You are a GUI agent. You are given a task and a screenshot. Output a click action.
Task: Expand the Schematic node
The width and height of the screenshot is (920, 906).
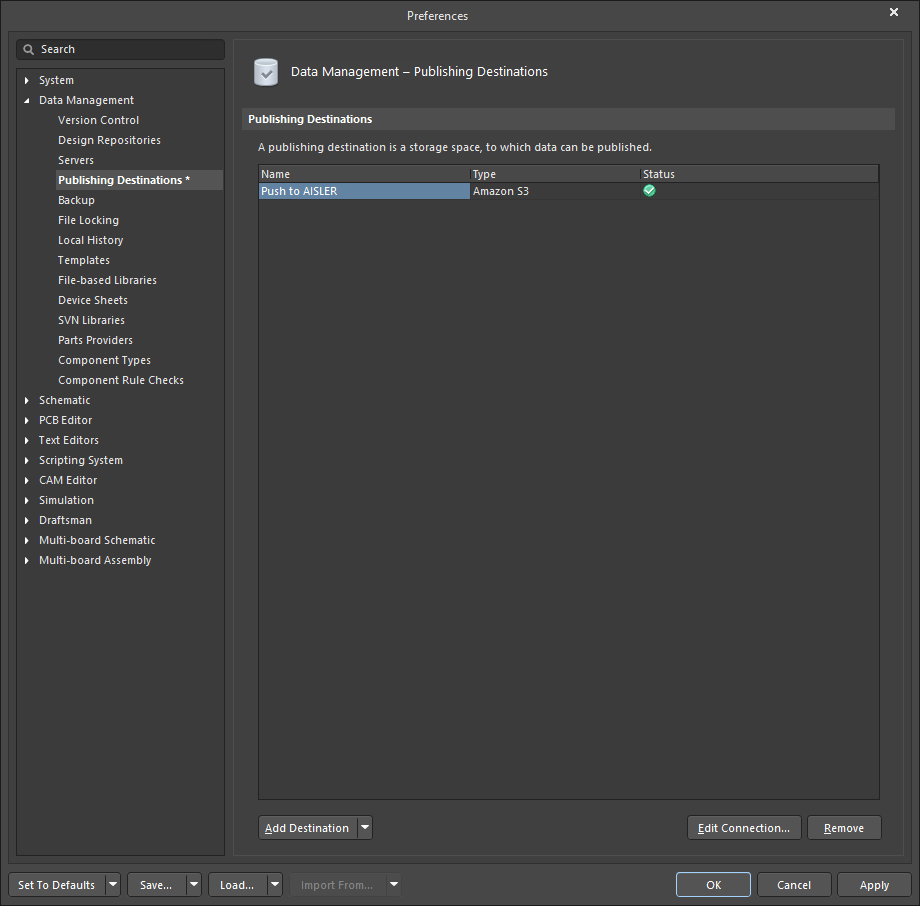[x=26, y=400]
